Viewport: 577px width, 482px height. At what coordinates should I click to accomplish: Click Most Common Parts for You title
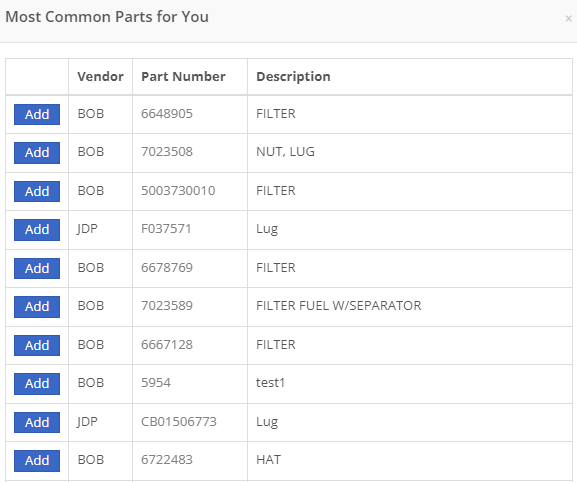click(x=107, y=17)
